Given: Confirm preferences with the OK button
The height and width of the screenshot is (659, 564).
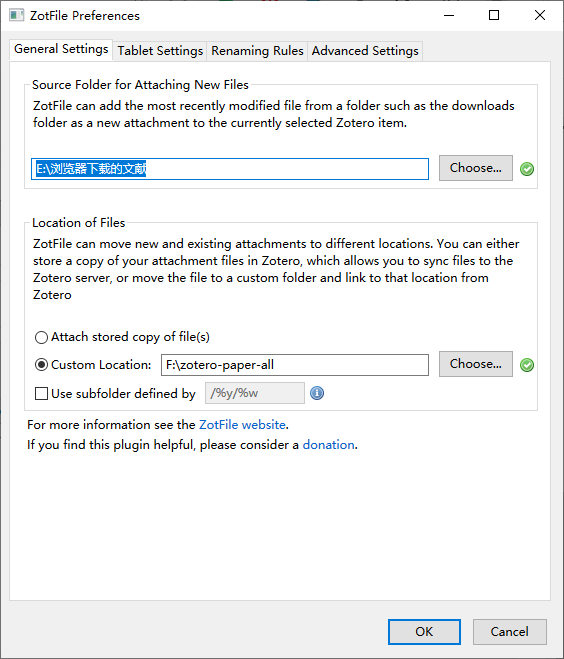Looking at the screenshot, I should (424, 632).
